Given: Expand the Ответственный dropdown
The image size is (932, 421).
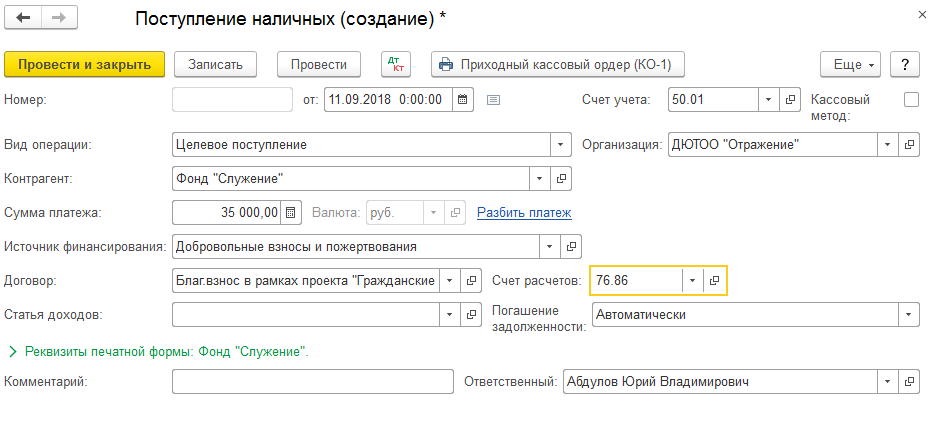Looking at the screenshot, I should (887, 382).
